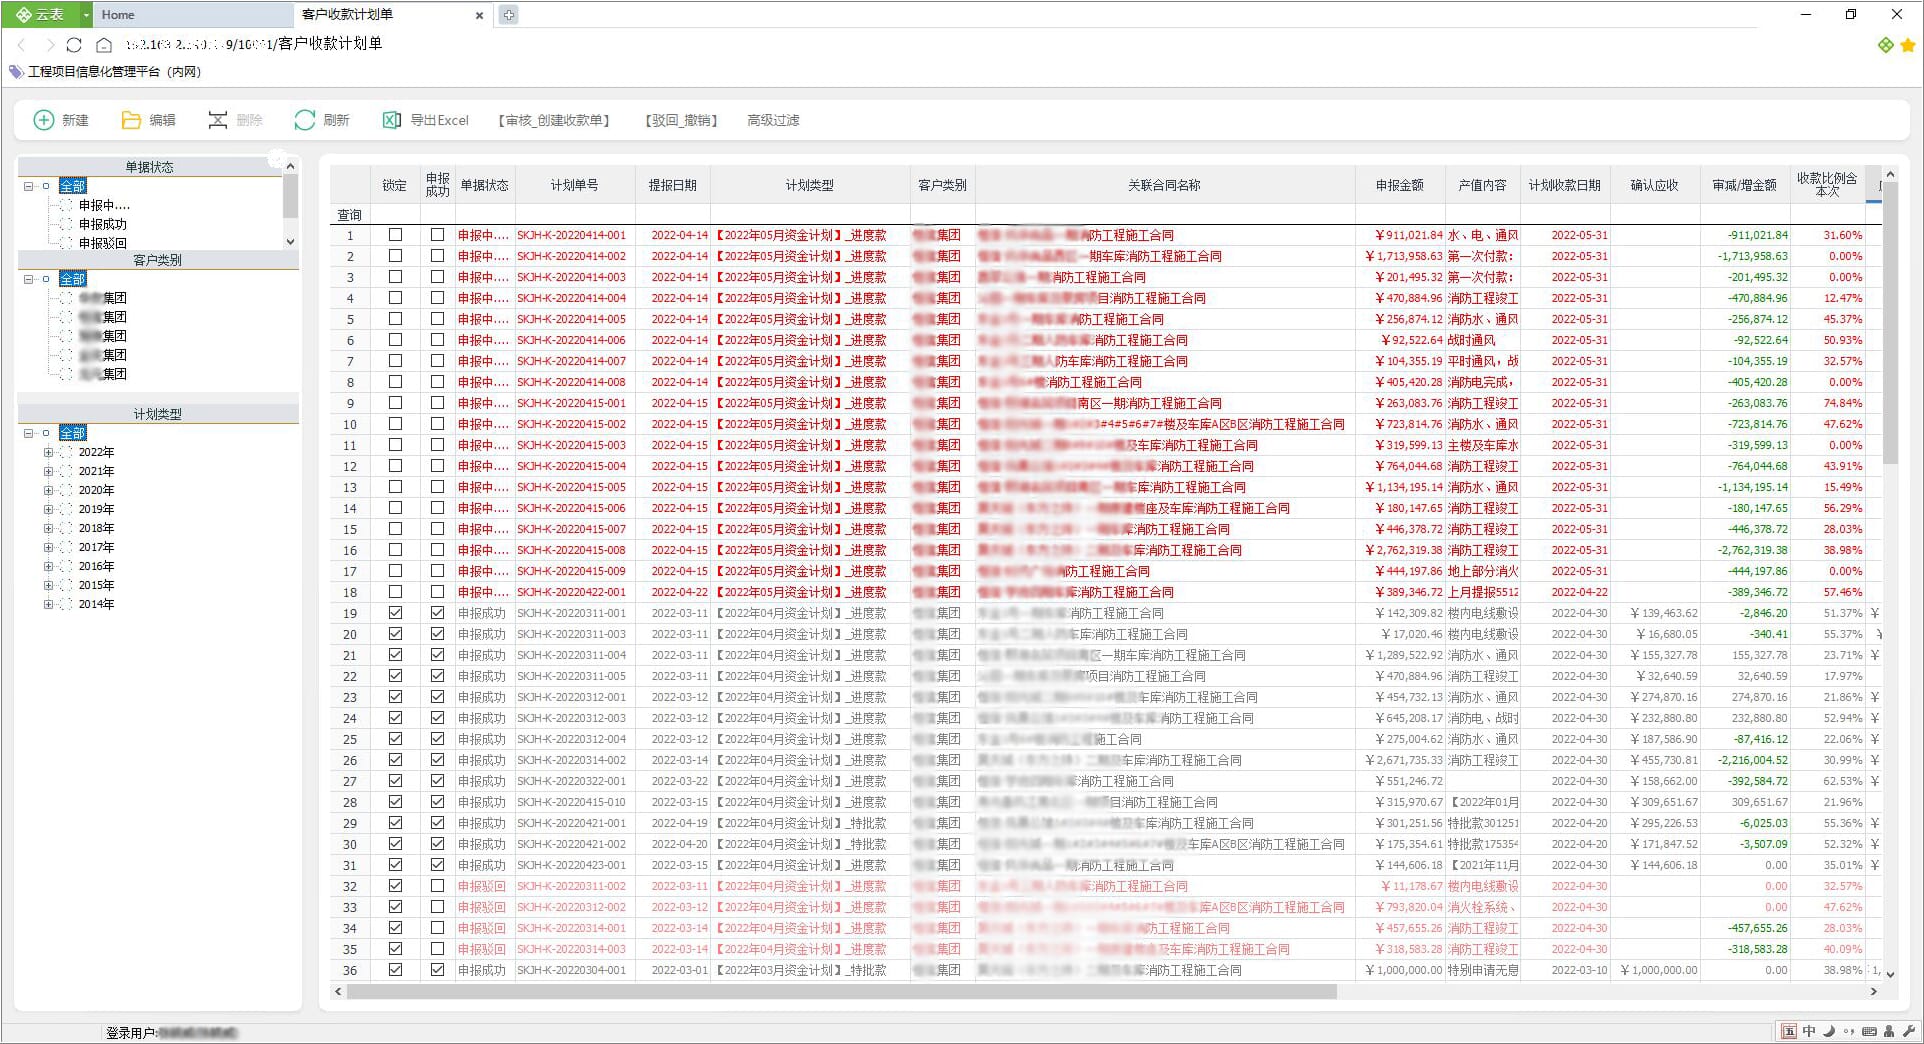Screen dimensions: 1924x1044
Task: Uncheck 锁定 checkbox in row 19
Action: (395, 613)
